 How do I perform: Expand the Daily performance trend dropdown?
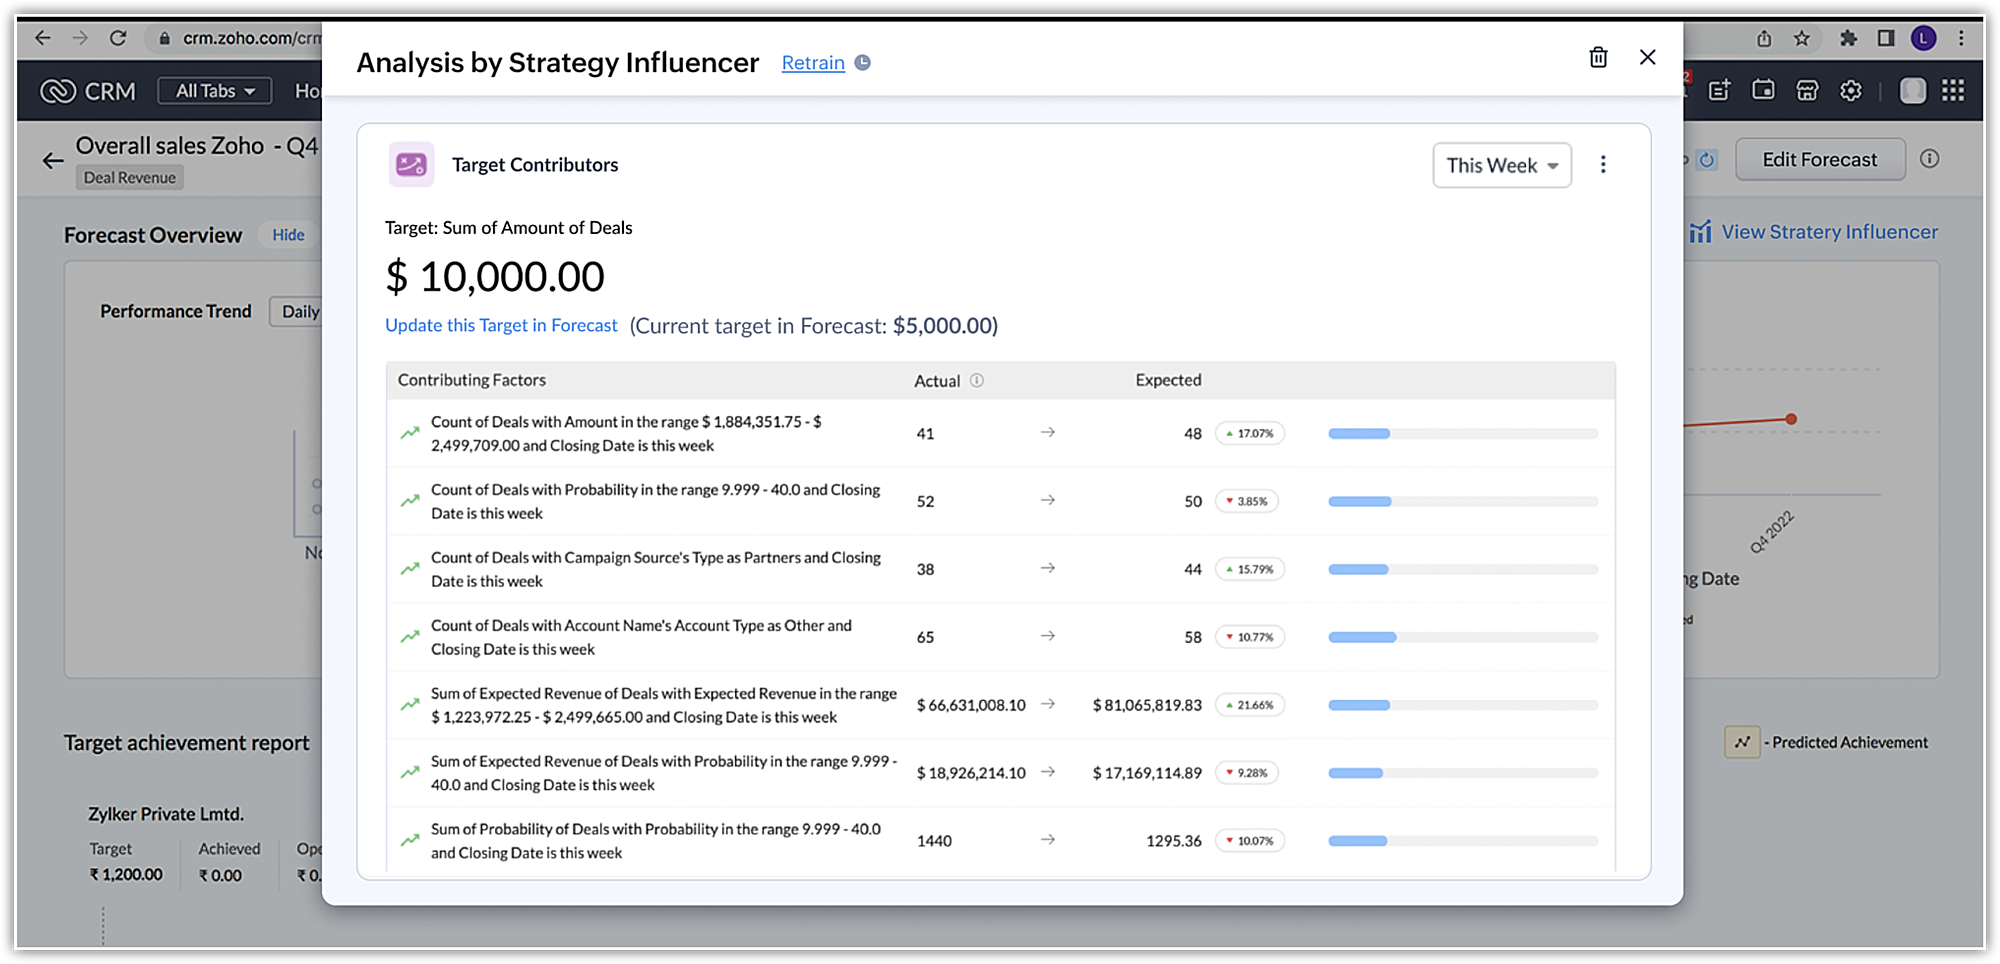(298, 312)
